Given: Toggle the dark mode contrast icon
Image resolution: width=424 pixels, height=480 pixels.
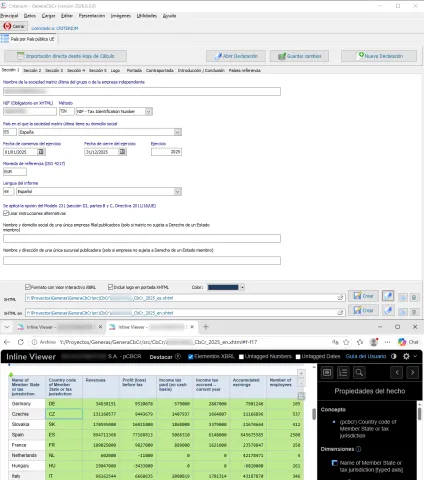Looking at the screenshot, I should pos(394,356).
